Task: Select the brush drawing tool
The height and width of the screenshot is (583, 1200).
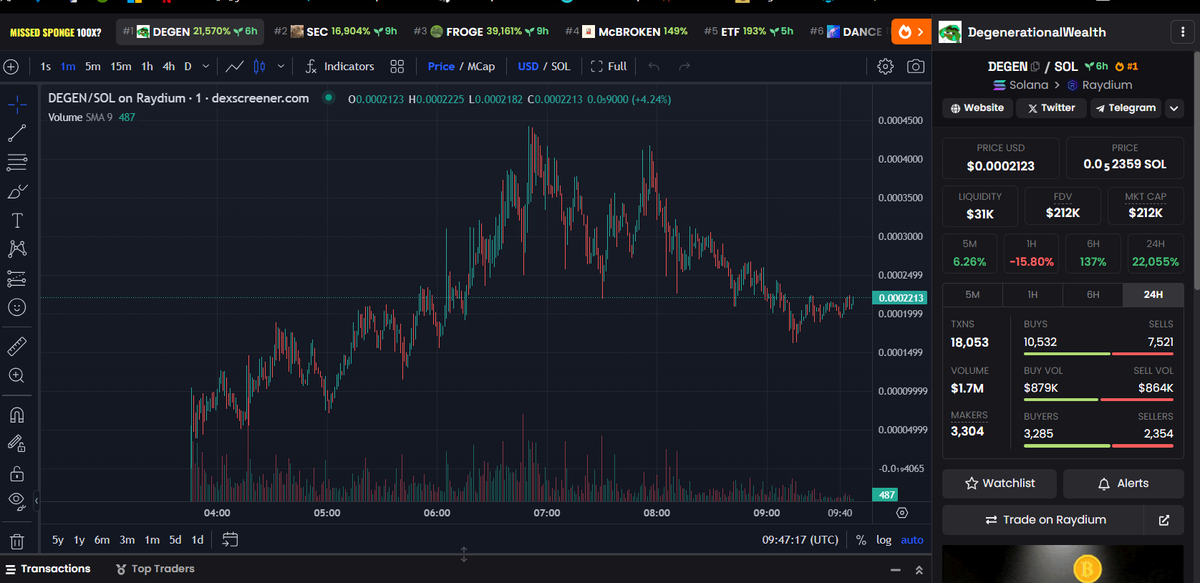Action: [17, 191]
